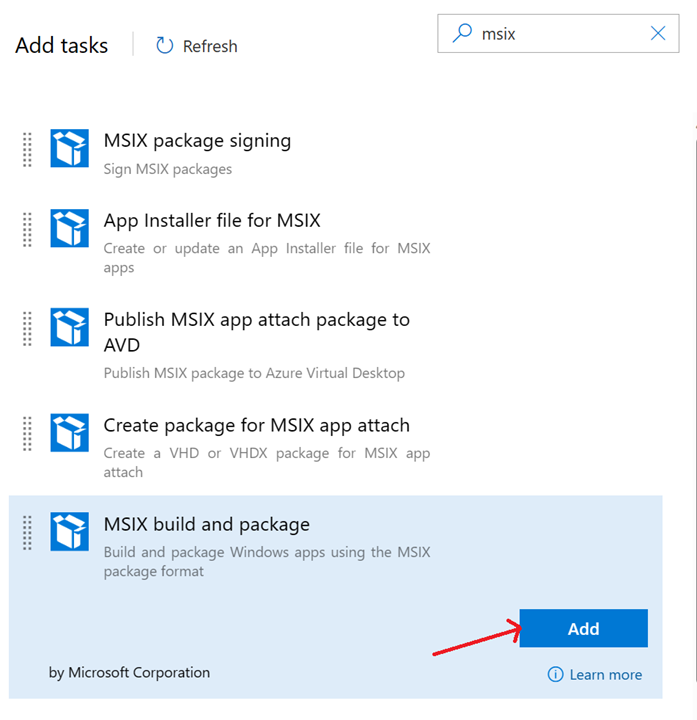Click the magnifier icon in search box
Screen dimensions: 697x720
click(x=462, y=33)
